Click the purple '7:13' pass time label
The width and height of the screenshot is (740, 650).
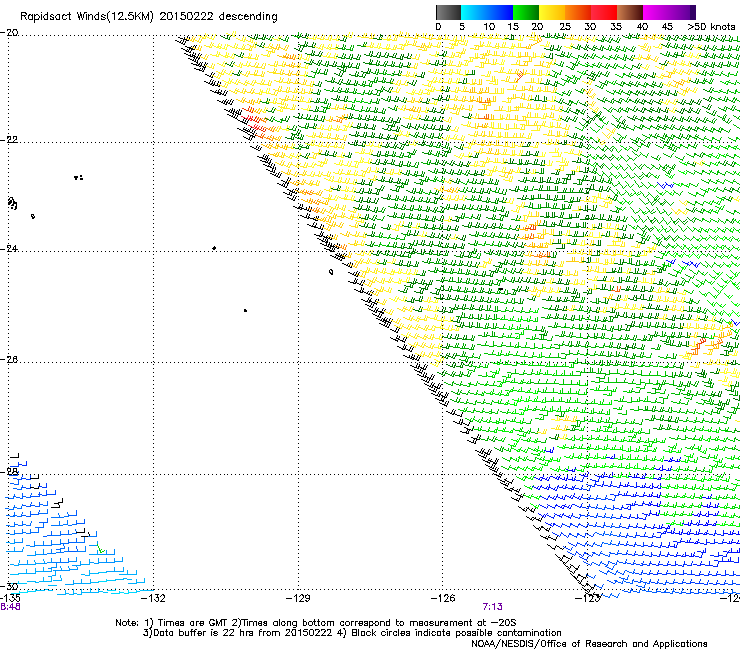click(x=492, y=607)
